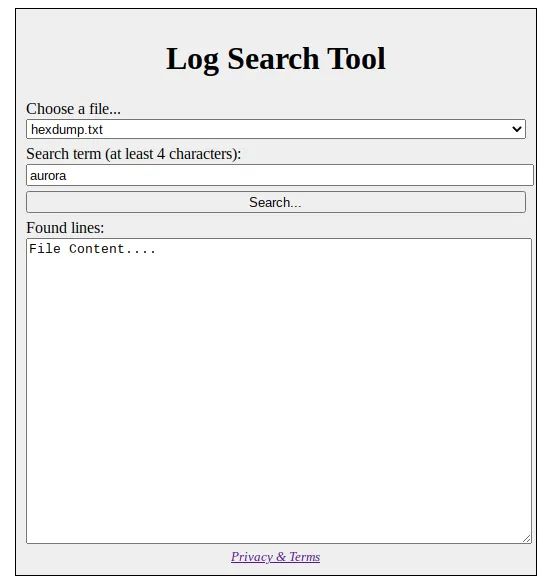Viewport: 549px width, 583px height.
Task: Focus the search term input field
Action: point(280,175)
